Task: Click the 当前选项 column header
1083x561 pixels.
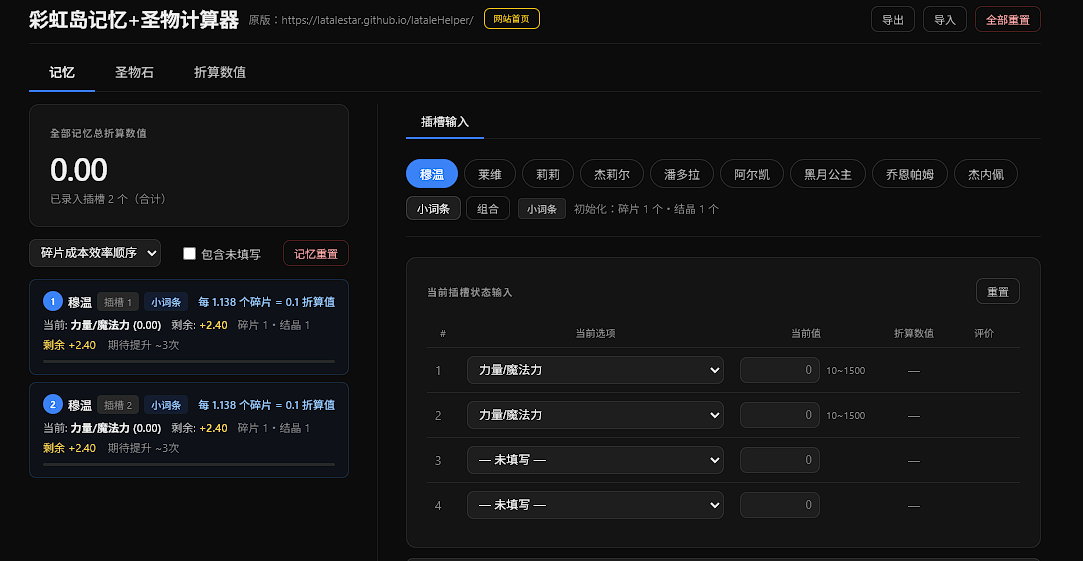Action: point(595,334)
